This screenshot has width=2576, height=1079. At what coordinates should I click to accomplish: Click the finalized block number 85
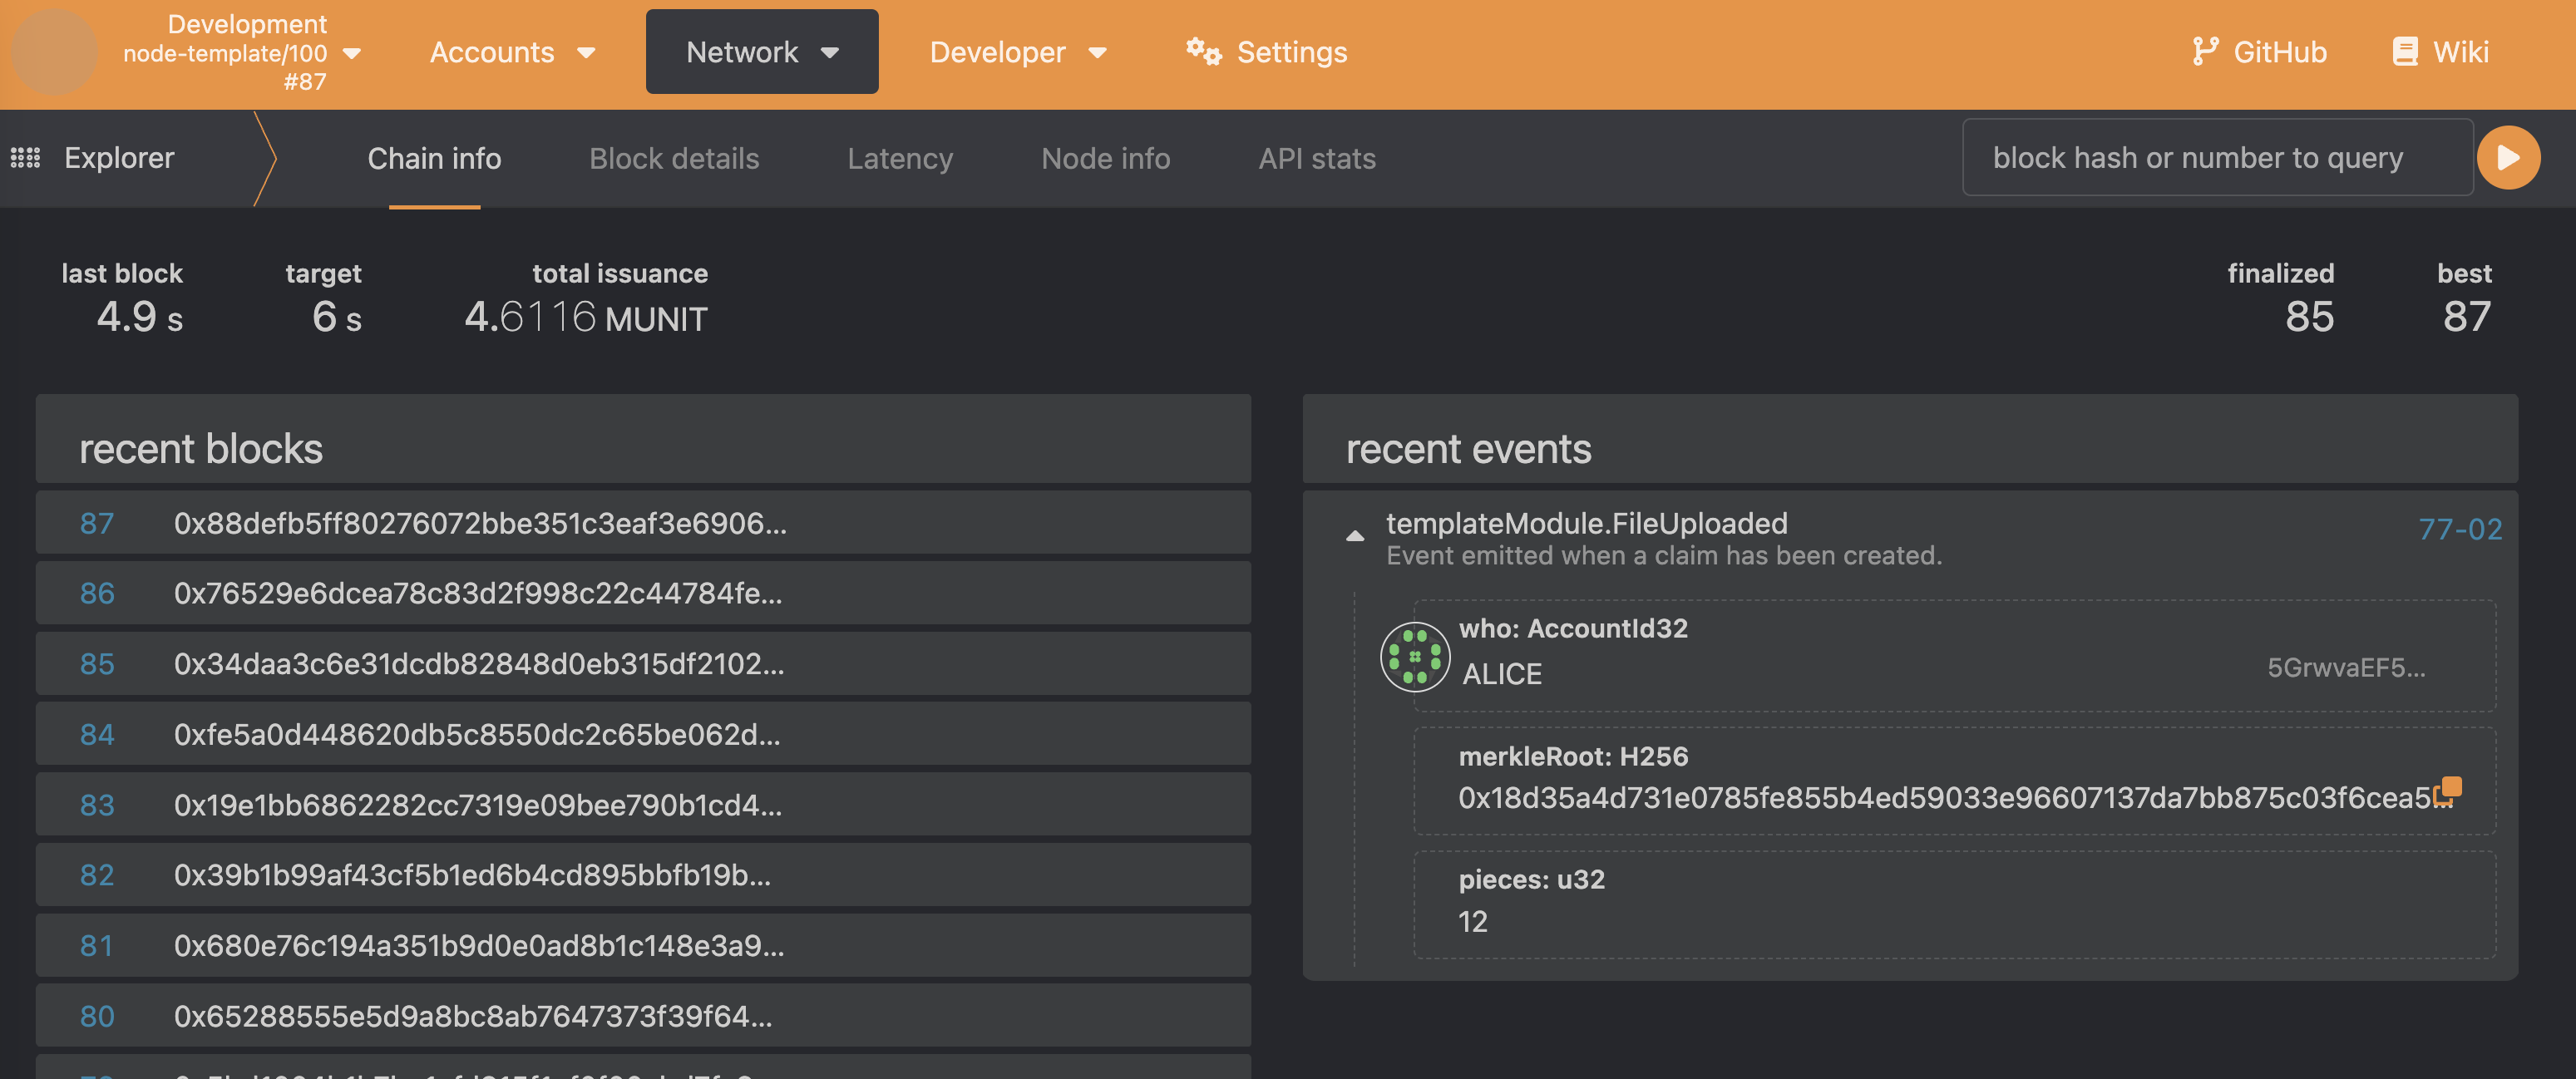point(2309,316)
